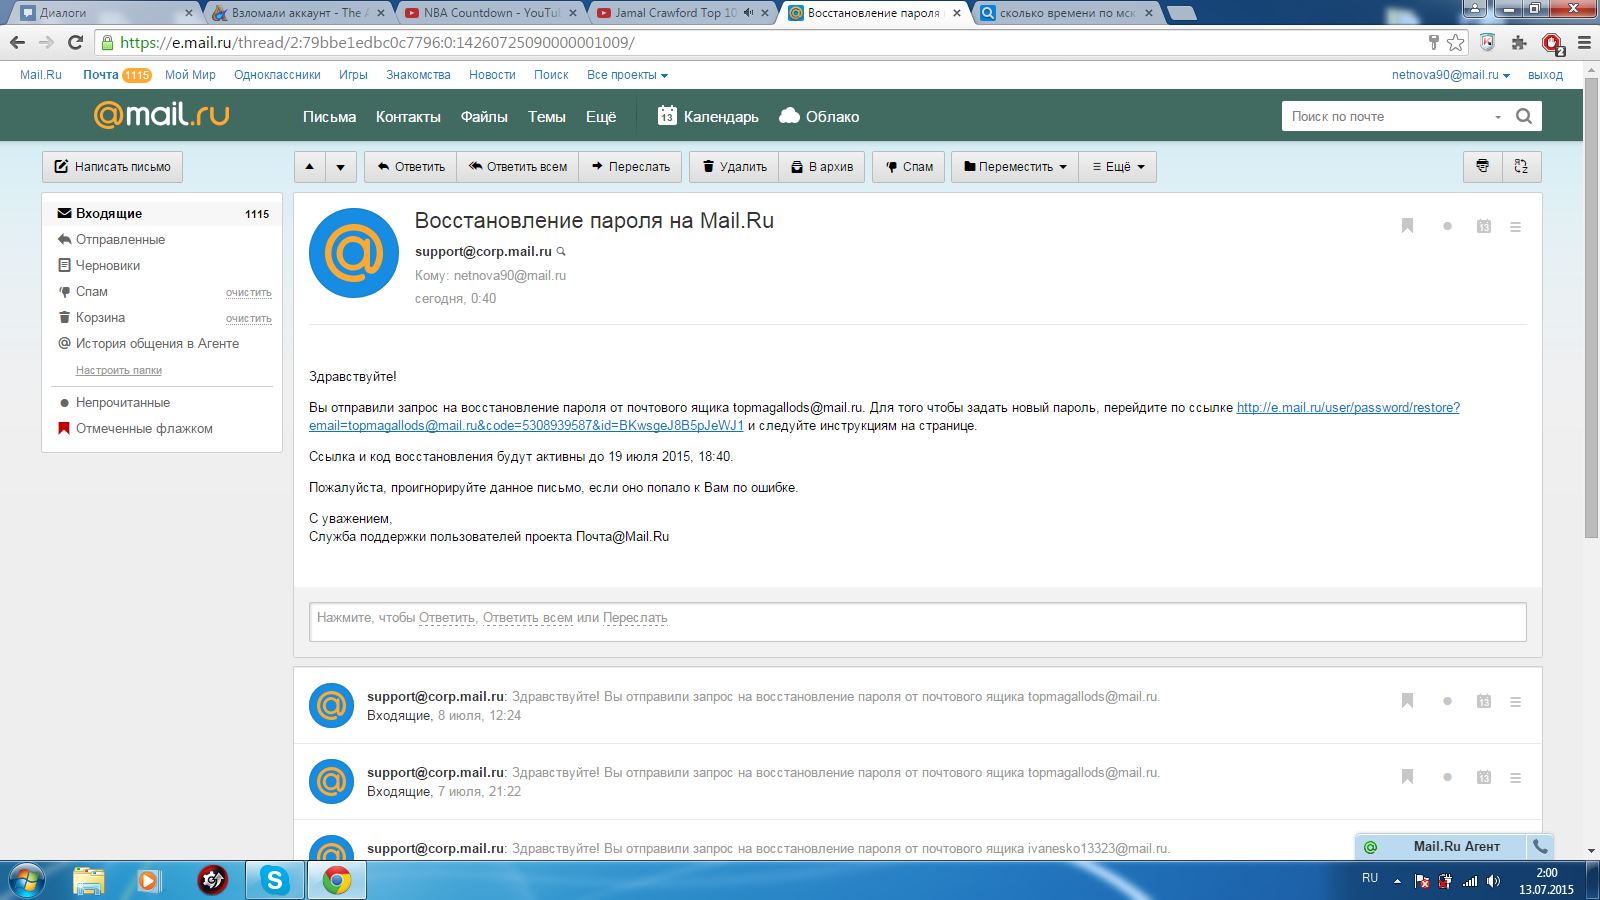Show hidden system tray icons arrow
Image resolution: width=1600 pixels, height=900 pixels.
tap(1397, 881)
